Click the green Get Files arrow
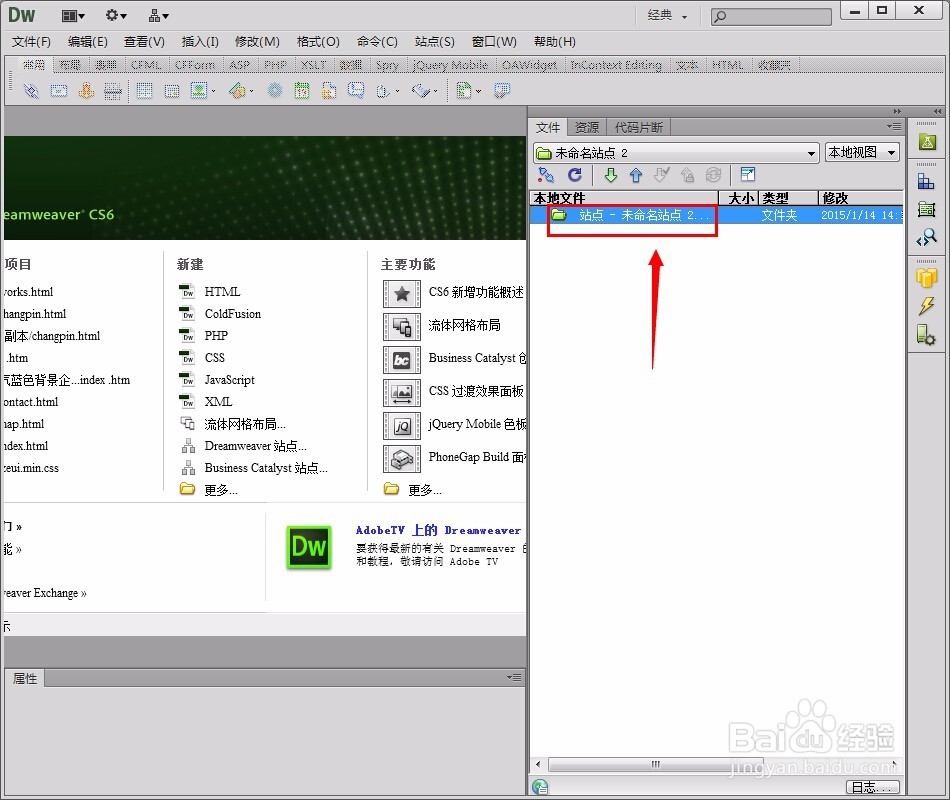Screen dimensions: 950x800 coord(611,175)
